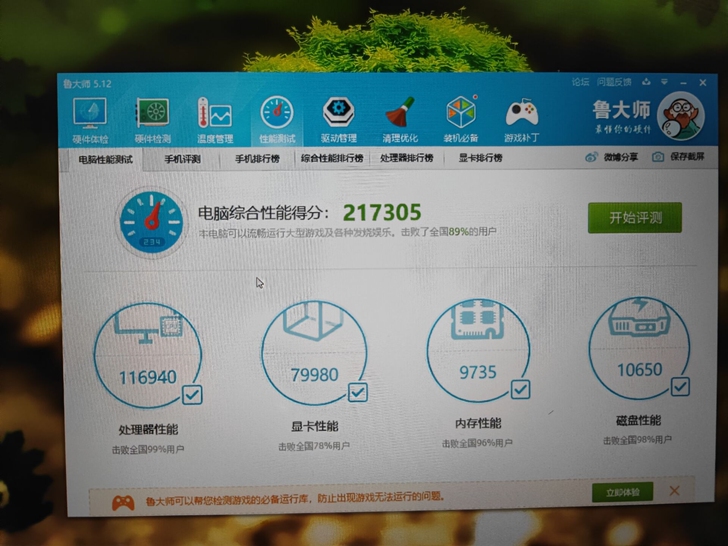Open 温度管理 temperature management icon
The width and height of the screenshot is (728, 546).
214,112
